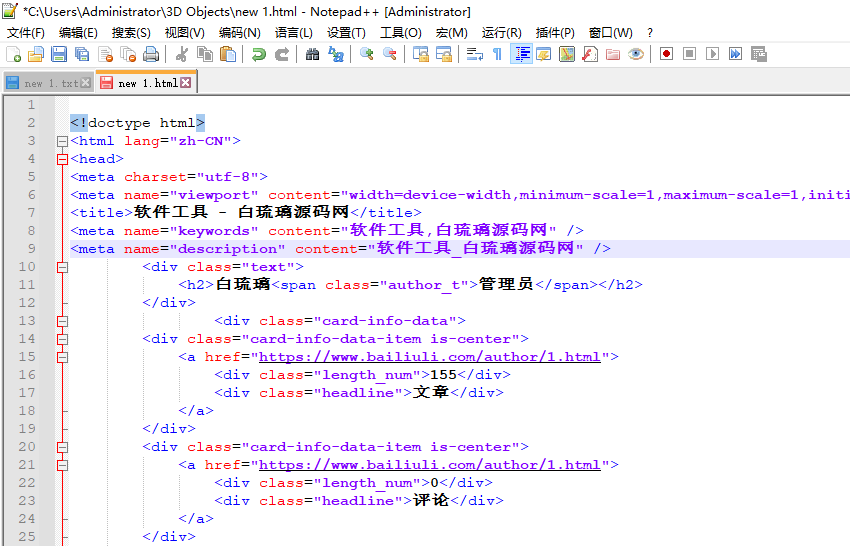The height and width of the screenshot is (546, 850).
Task: Open the Folder as Workspace icon
Action: click(613, 54)
